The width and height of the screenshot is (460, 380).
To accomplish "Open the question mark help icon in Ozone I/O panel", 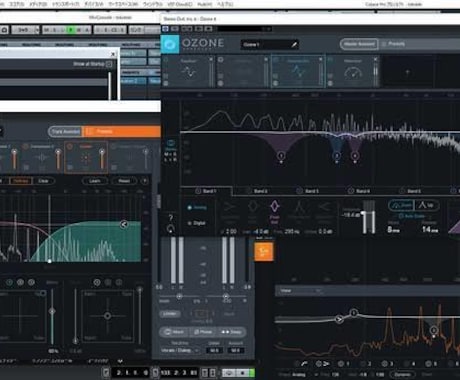I will pyautogui.click(x=171, y=218).
